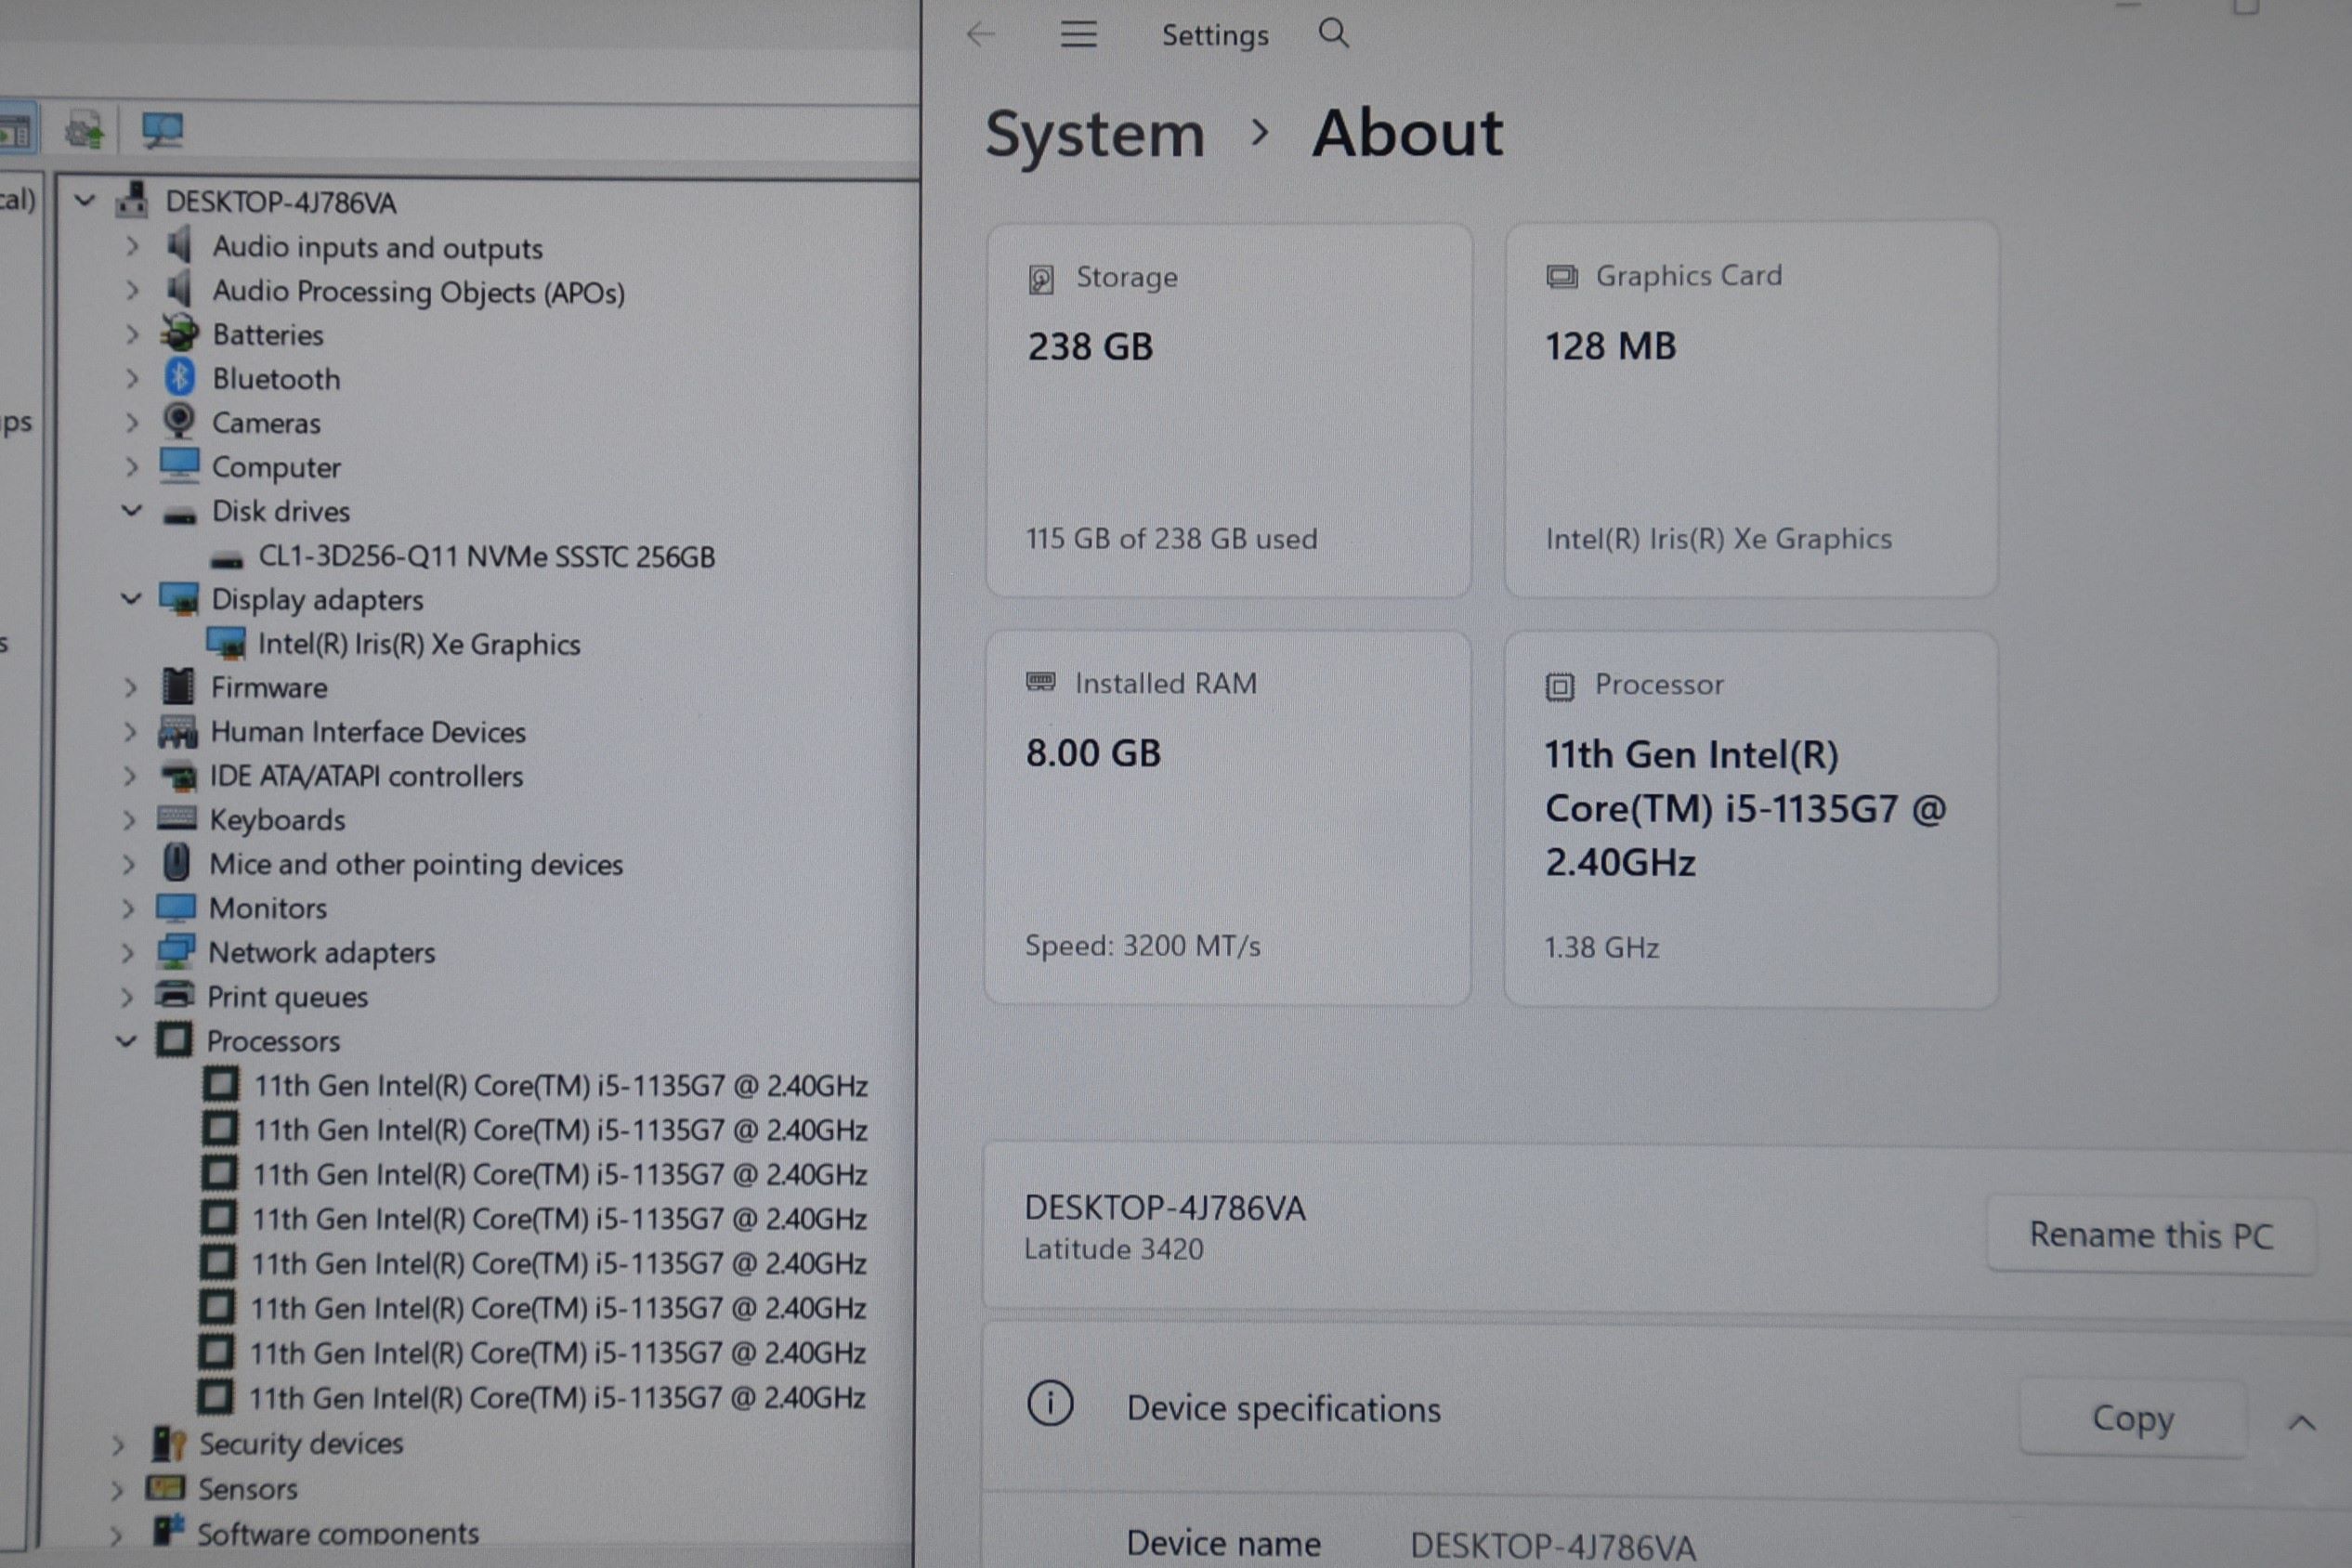Select the Keyboards icon in the tree
This screenshot has width=2352, height=1568.
tap(177, 818)
